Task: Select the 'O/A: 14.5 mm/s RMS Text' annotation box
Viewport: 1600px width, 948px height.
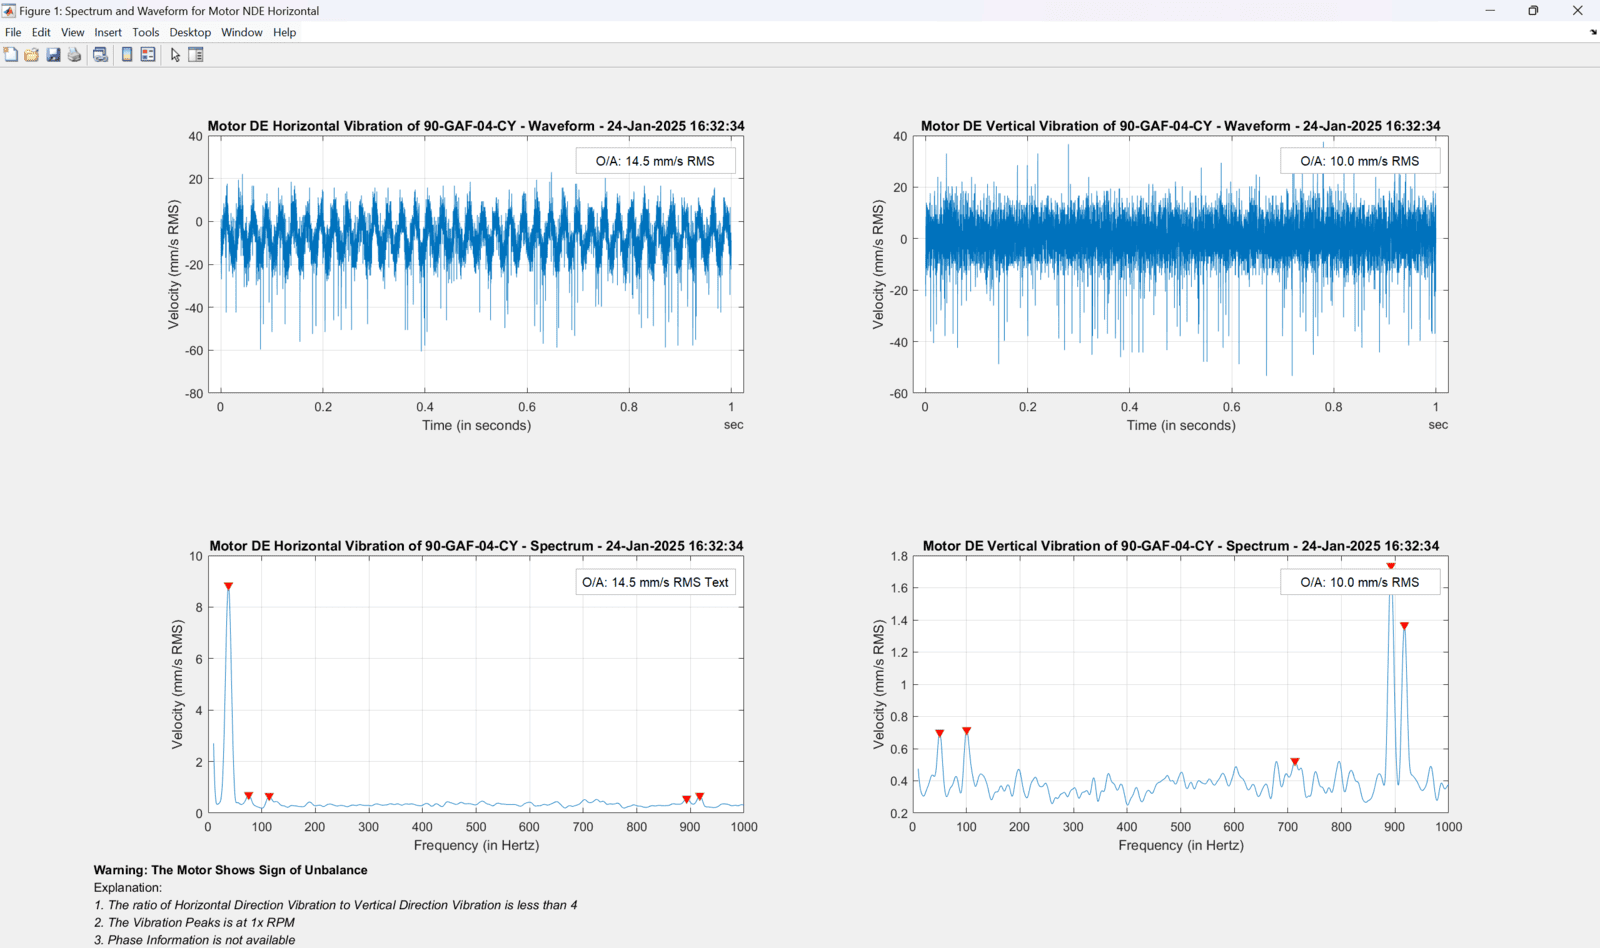Action: pos(655,582)
